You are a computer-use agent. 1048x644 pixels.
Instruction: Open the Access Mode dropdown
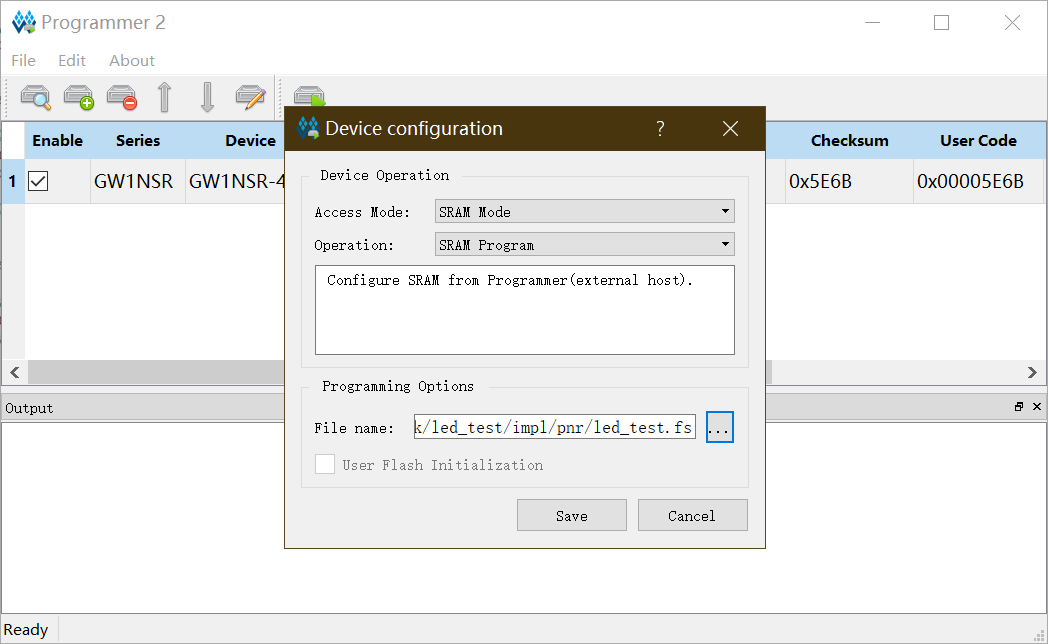[585, 212]
